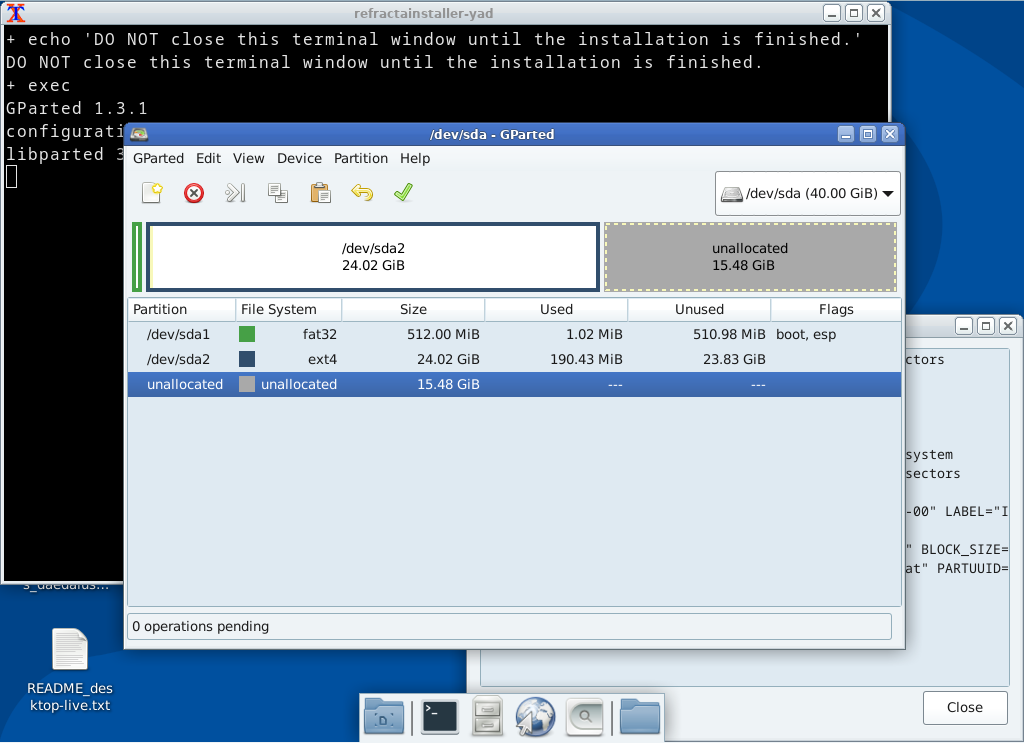Click the Paste partition clipboard icon
Image resolution: width=1024 pixels, height=743 pixels.
click(x=320, y=193)
